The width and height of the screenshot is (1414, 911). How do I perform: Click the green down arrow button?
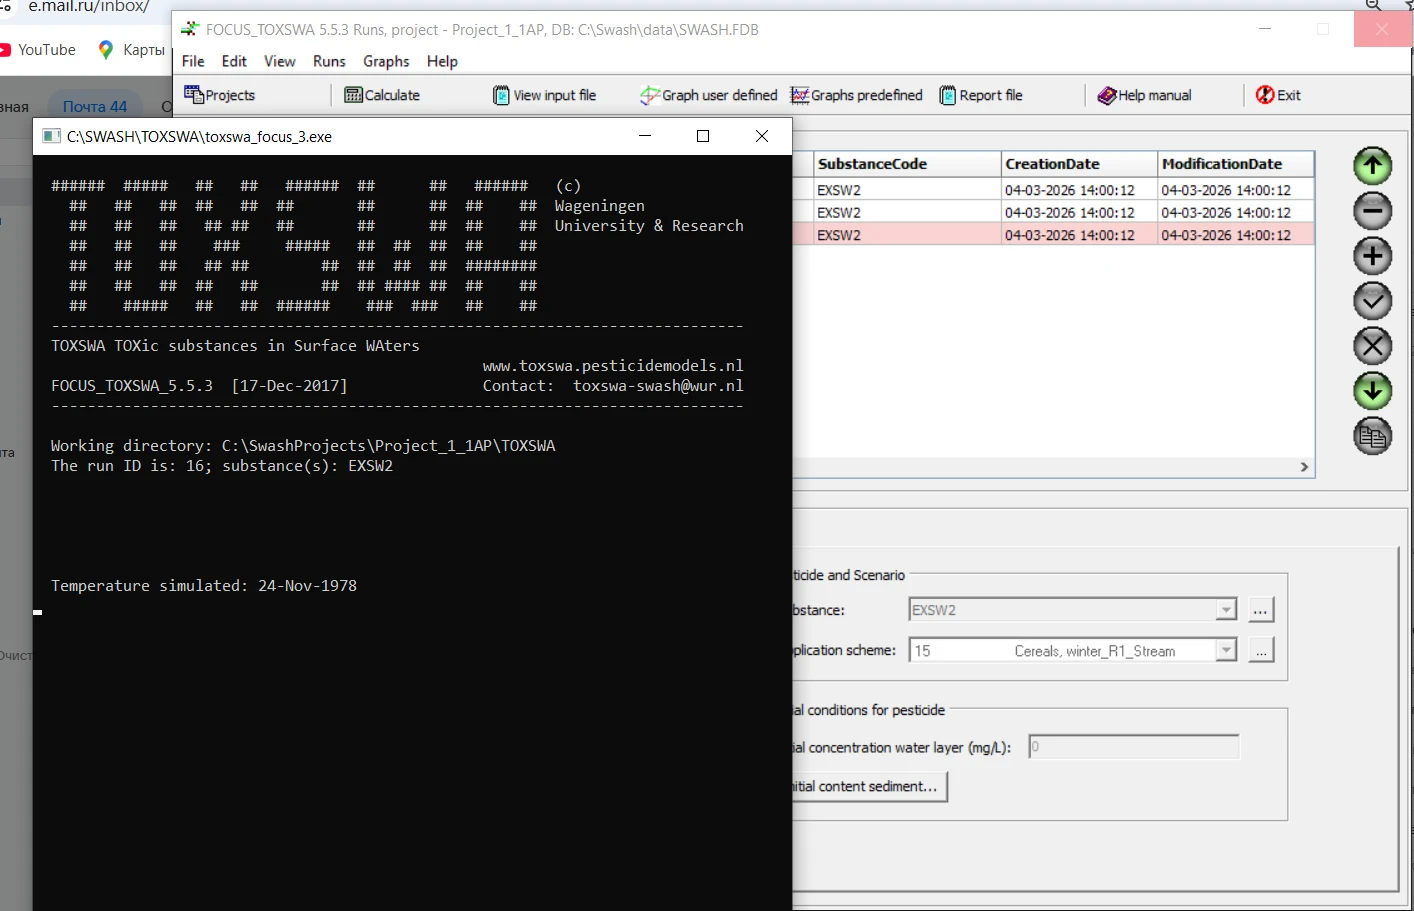(1372, 391)
